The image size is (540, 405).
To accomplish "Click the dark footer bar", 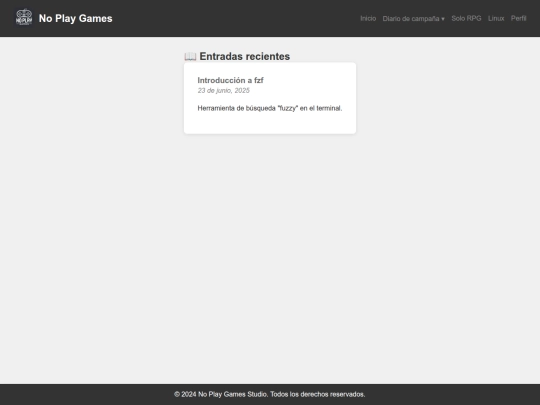I will (86, 394).
